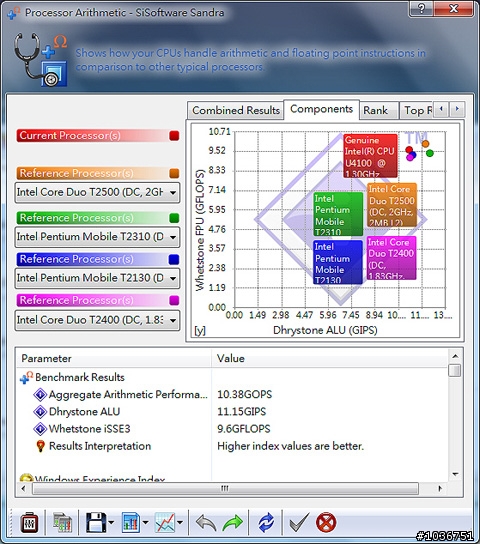Select the Components tab

(322, 109)
